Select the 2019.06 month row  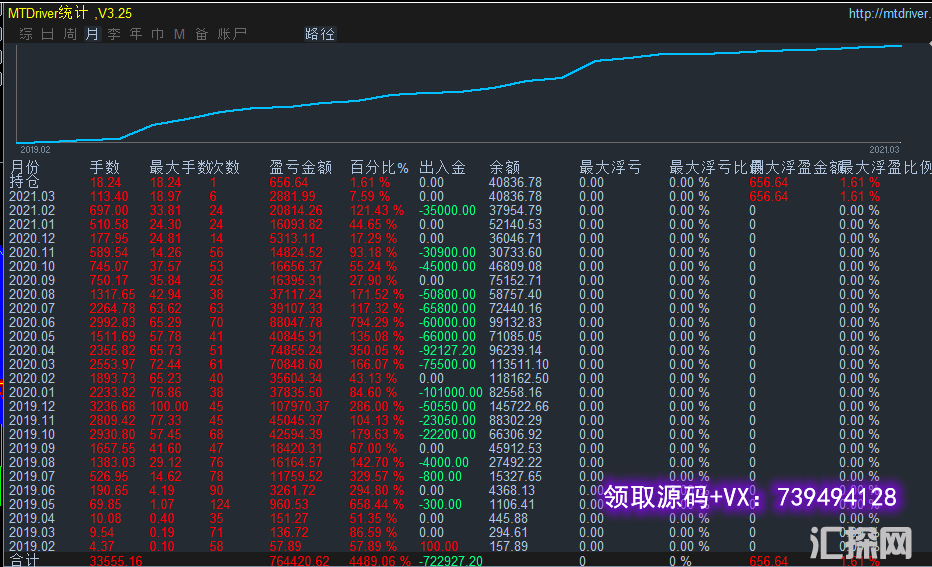click(x=32, y=490)
